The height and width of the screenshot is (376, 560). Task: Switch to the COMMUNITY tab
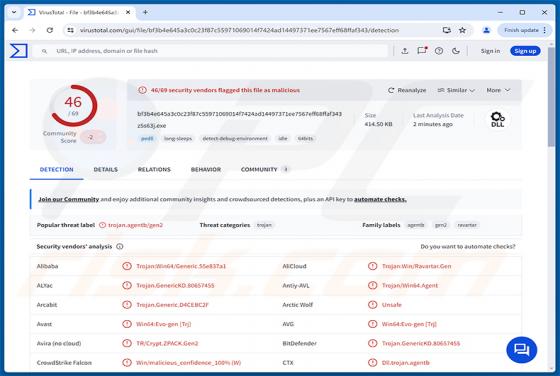pos(265,170)
